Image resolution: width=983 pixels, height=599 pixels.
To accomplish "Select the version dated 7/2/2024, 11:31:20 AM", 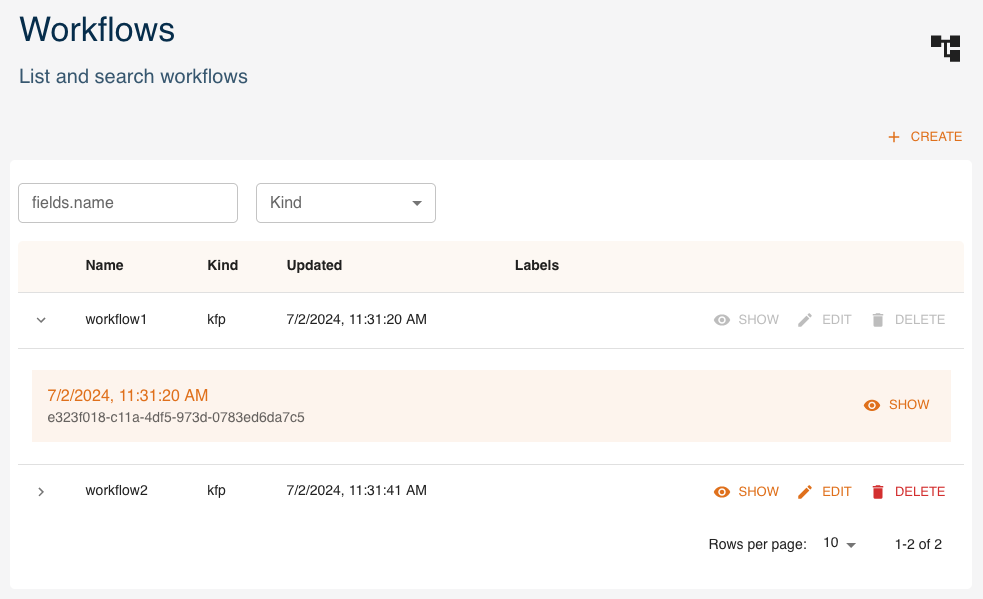I will tap(128, 396).
